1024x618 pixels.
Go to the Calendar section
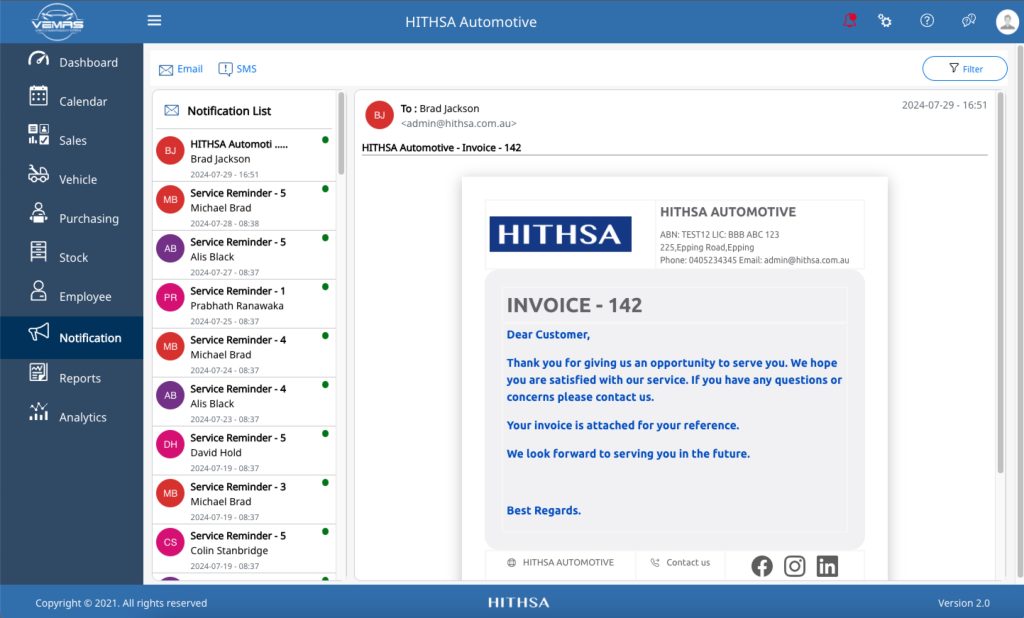point(72,101)
